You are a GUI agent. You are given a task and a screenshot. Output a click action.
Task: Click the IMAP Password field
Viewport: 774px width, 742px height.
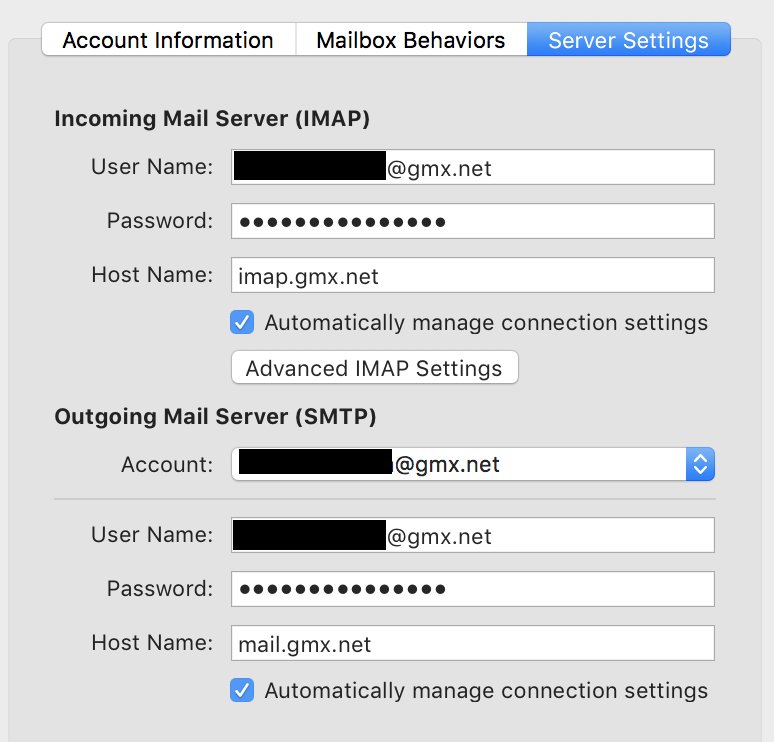[472, 221]
